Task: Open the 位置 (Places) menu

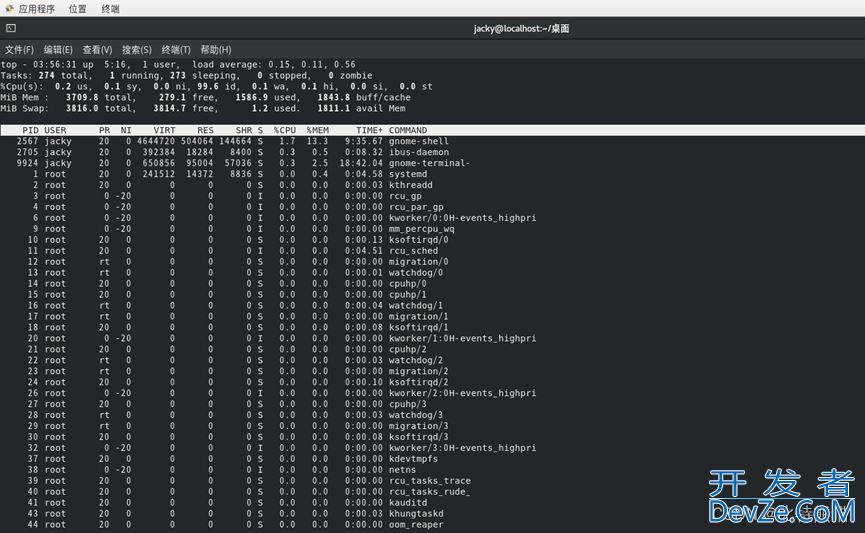Action: (x=77, y=9)
